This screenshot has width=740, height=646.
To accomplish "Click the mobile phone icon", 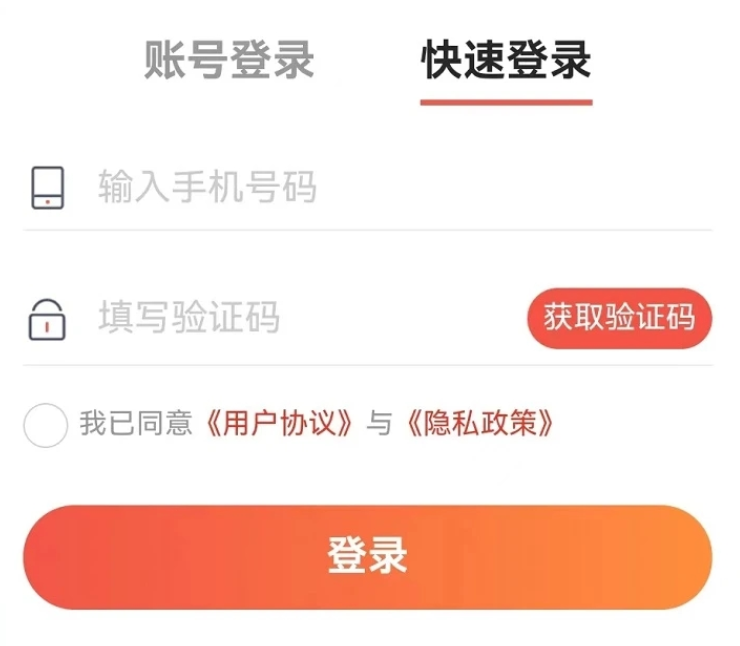I will [x=47, y=188].
